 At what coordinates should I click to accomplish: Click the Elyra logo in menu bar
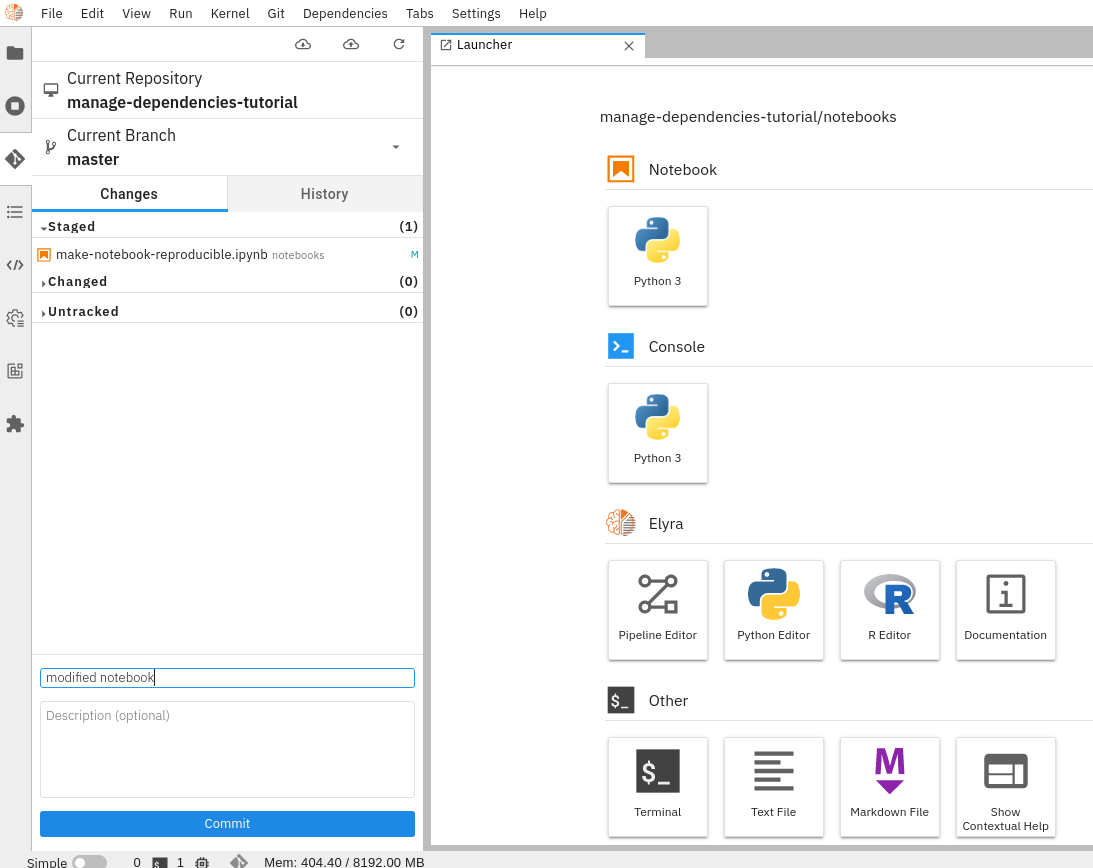point(14,13)
